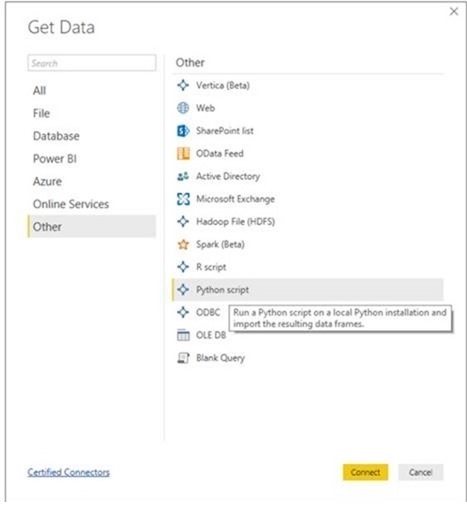Select Vertica (Beta) label
467x505 pixels.
223,85
